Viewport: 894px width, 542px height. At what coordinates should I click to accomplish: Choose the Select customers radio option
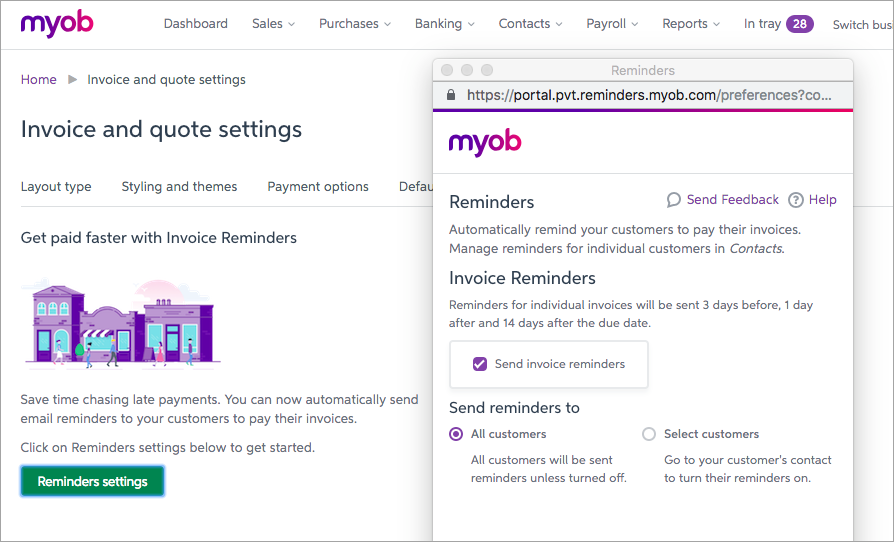tap(649, 434)
